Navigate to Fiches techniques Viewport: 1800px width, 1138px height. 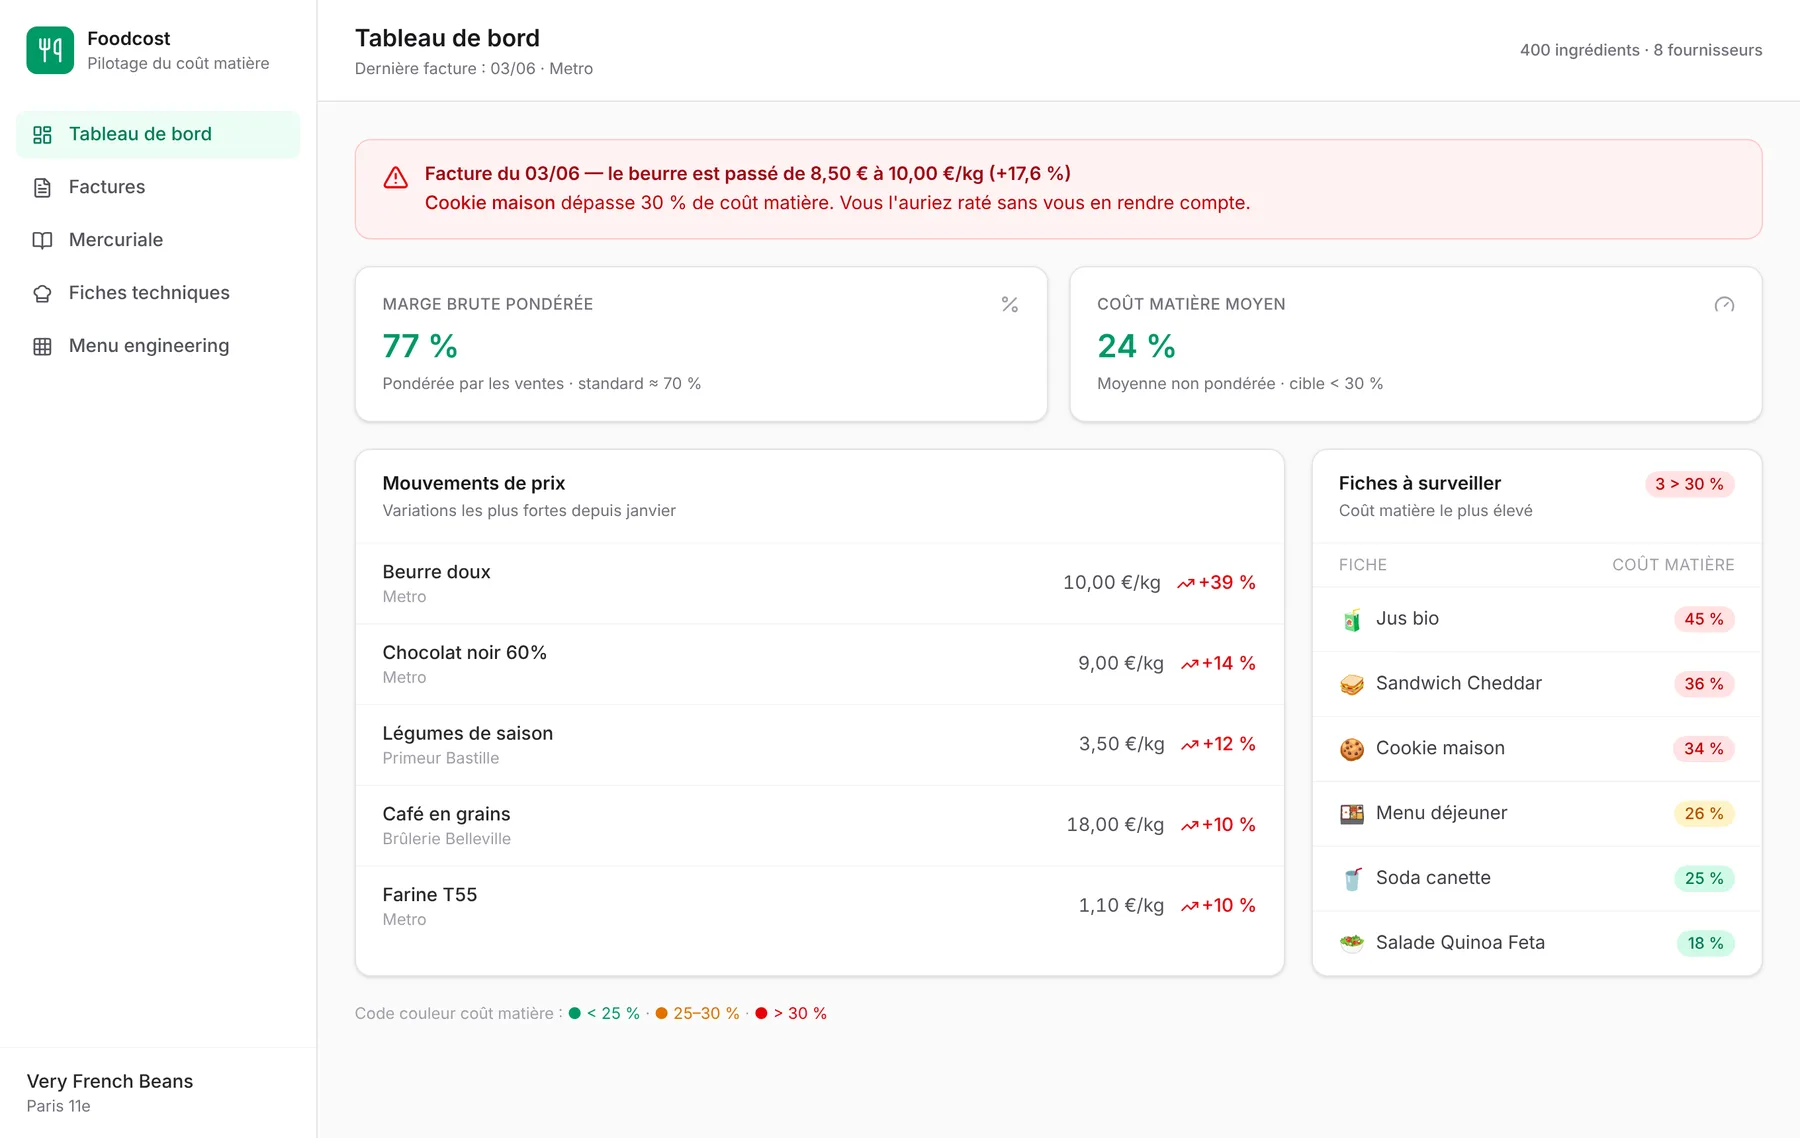(158, 294)
